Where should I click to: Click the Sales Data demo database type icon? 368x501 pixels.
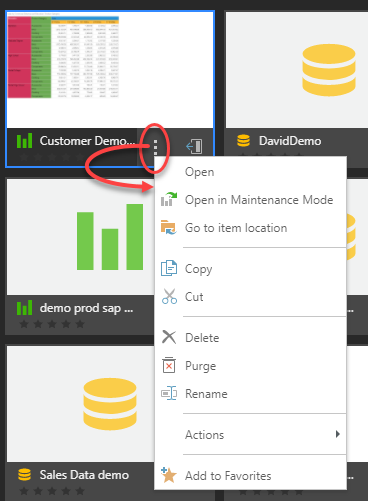[x=24, y=475]
